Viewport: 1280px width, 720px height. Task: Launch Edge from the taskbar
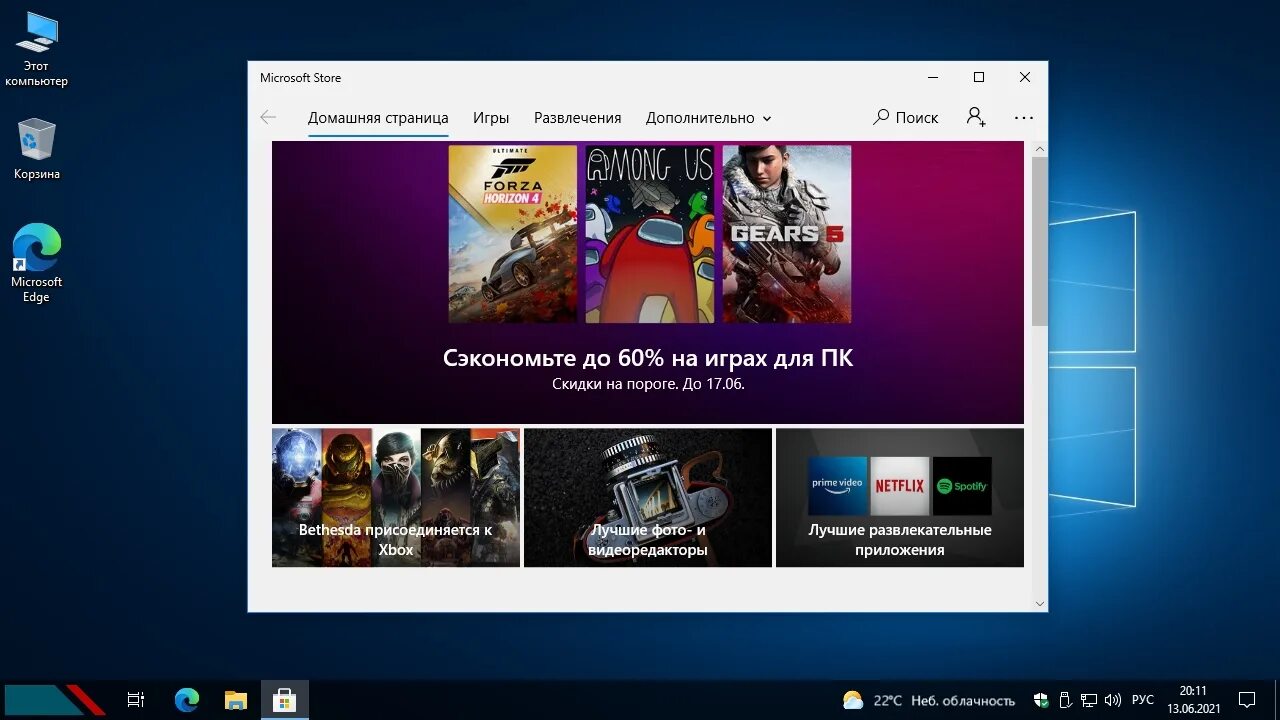[x=187, y=700]
